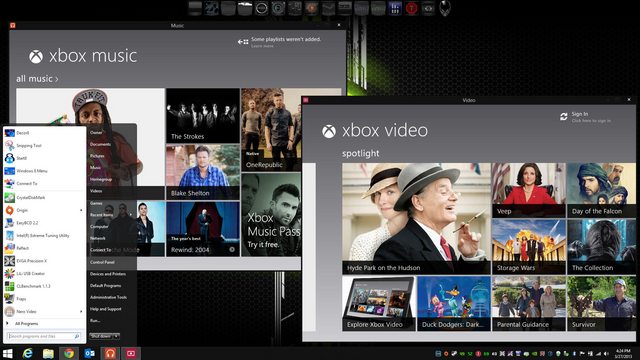Viewport: 640px width, 360px height.
Task: Click Run... in the Start menu
Action: tap(95, 321)
